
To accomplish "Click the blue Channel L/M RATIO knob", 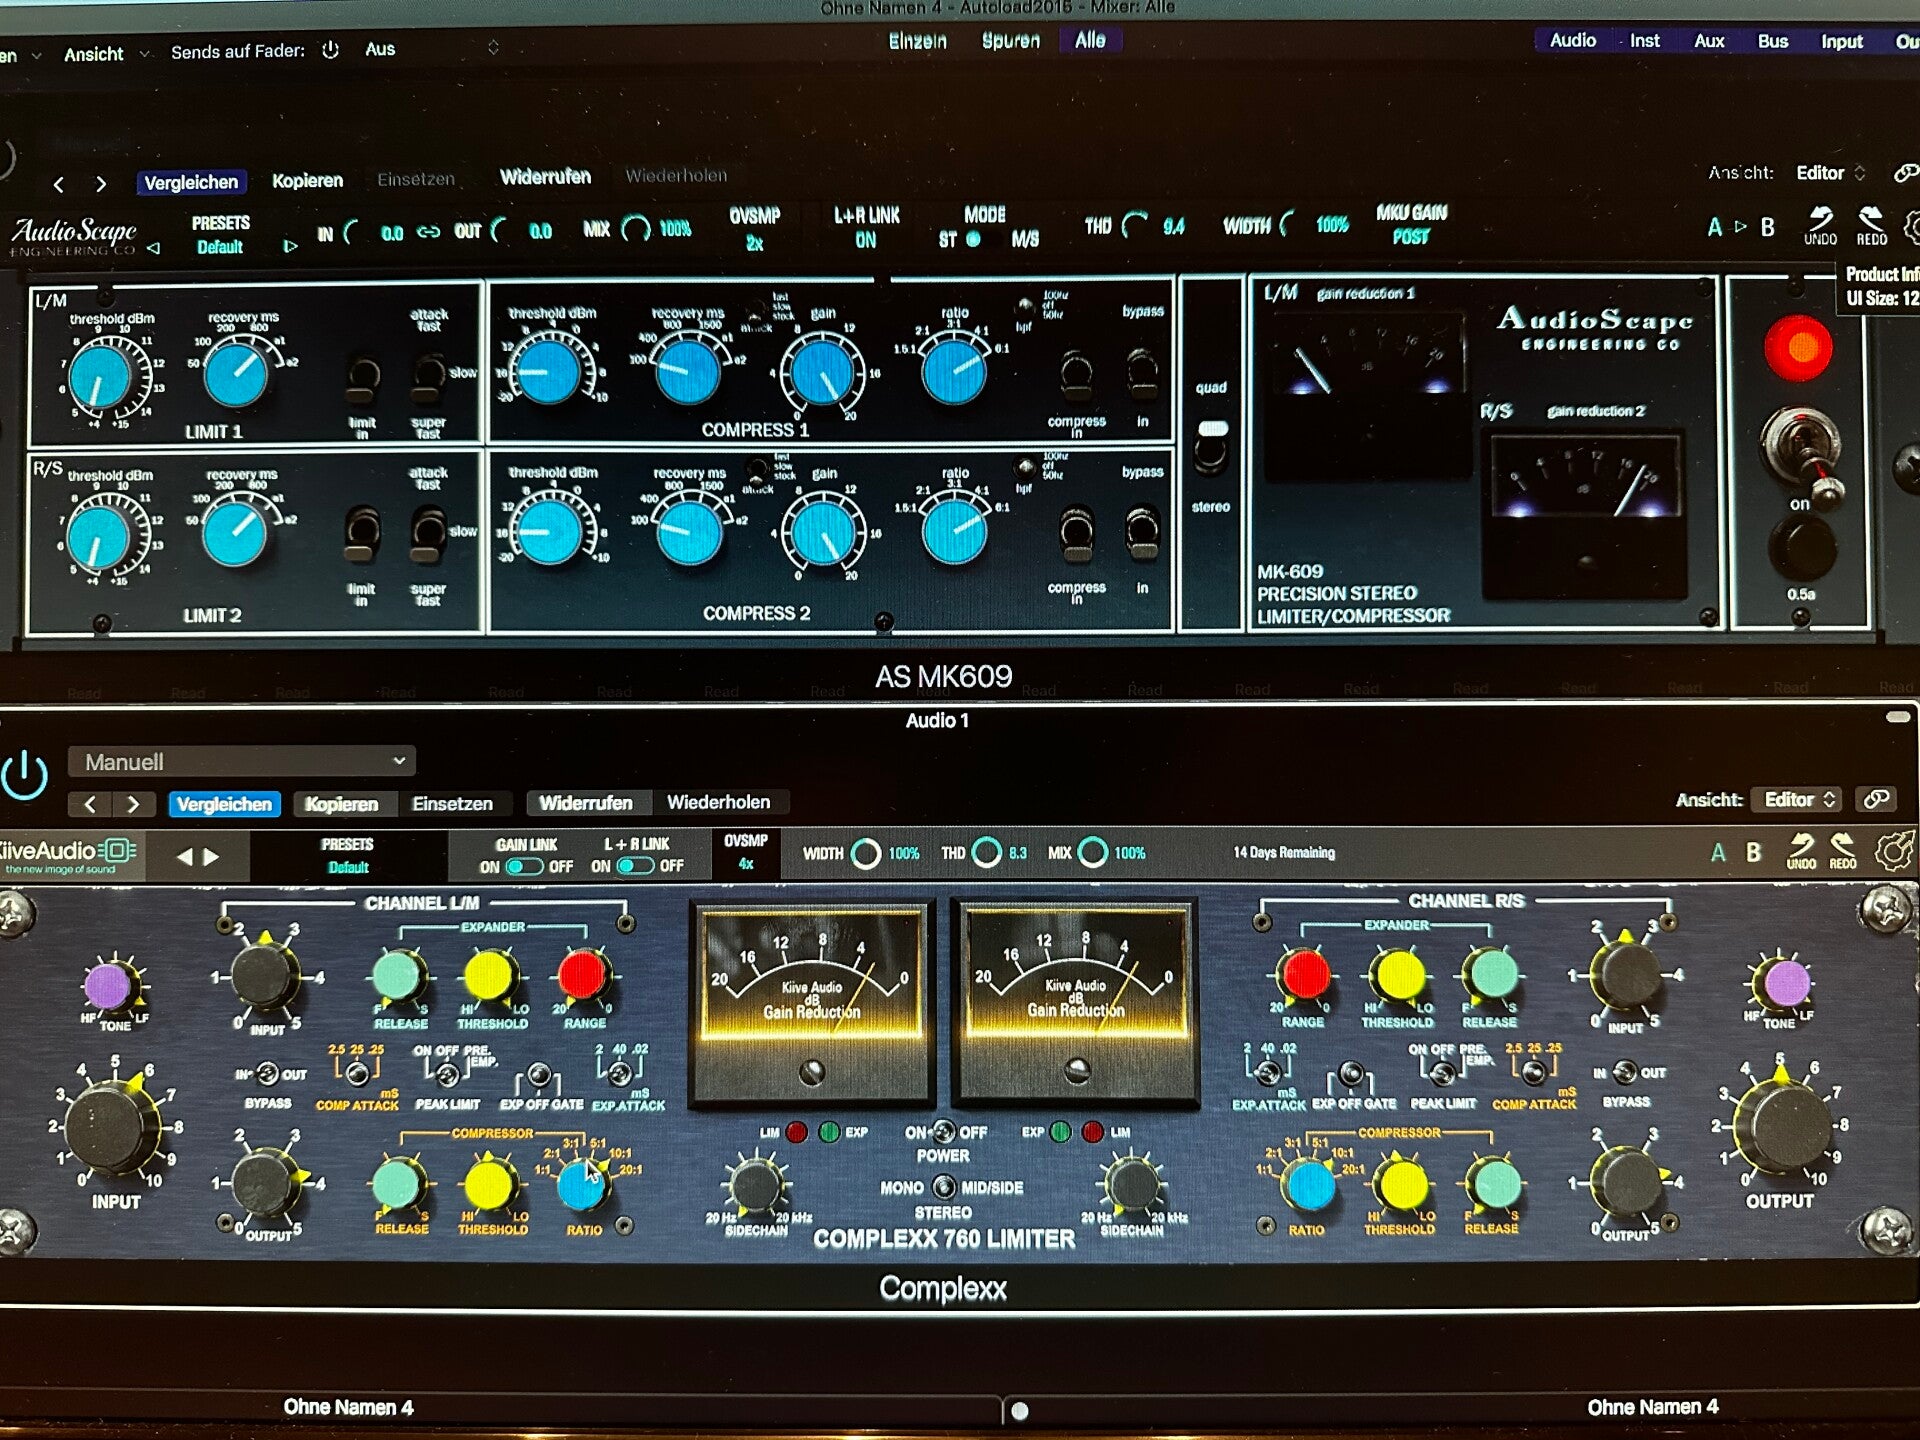I will point(581,1184).
